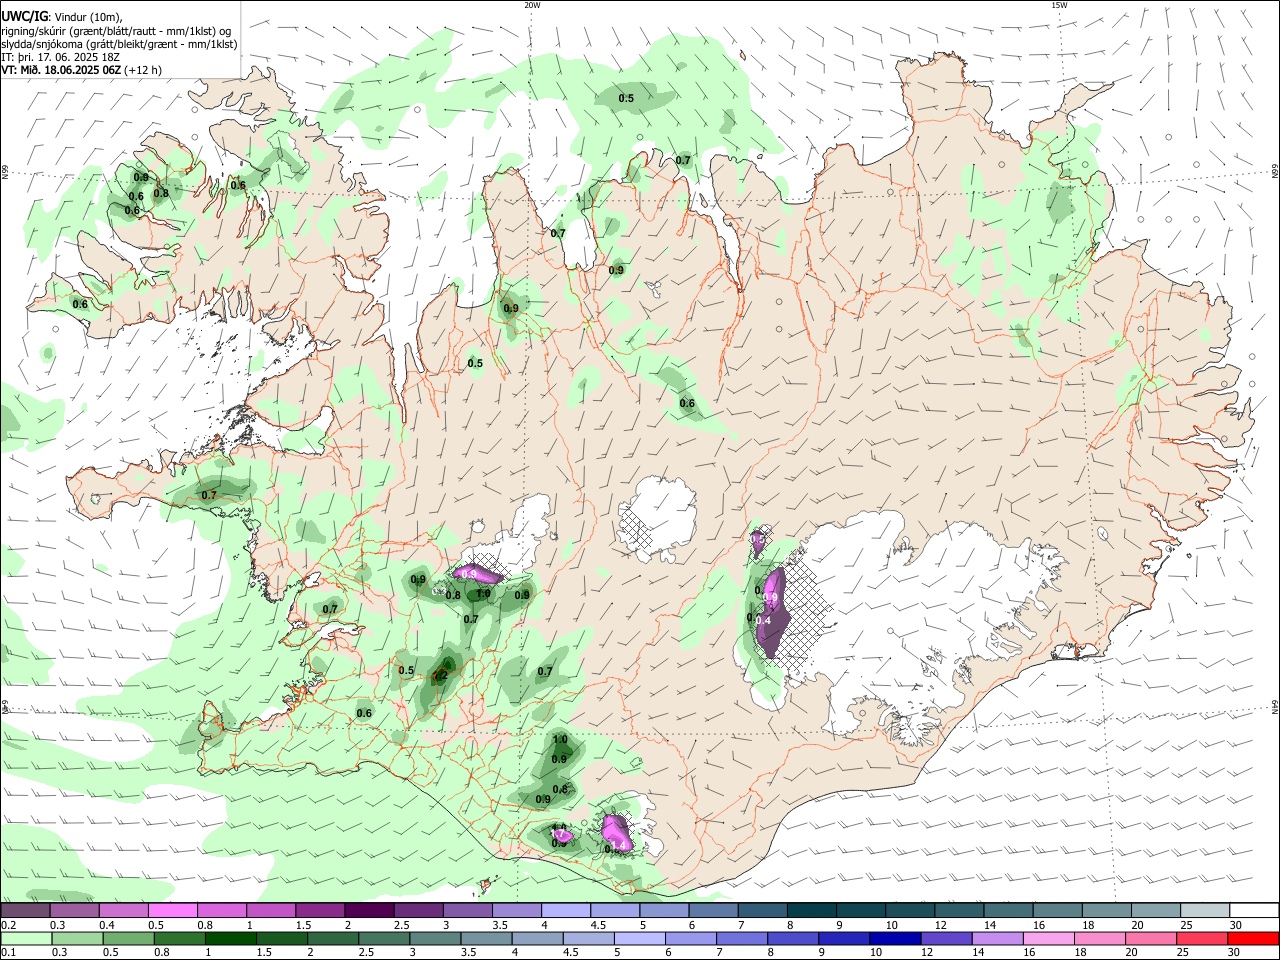Click the '15W' longitude label at top

pyautogui.click(x=1059, y=5)
